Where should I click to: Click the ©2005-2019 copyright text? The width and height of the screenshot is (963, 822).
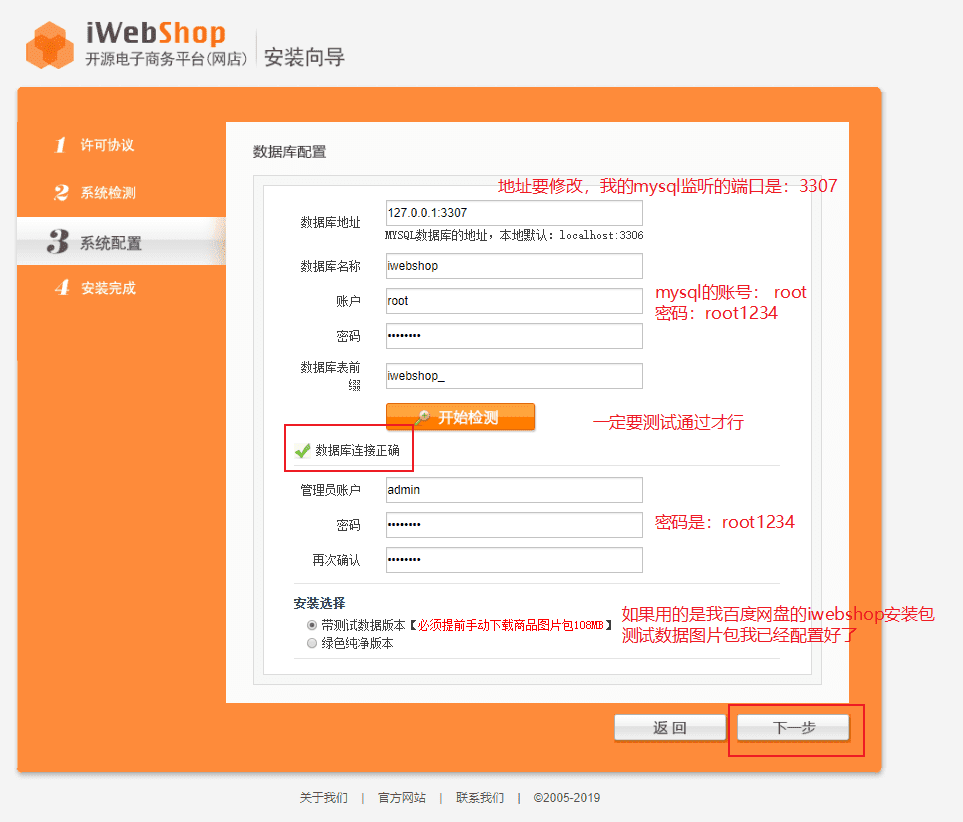(x=566, y=797)
